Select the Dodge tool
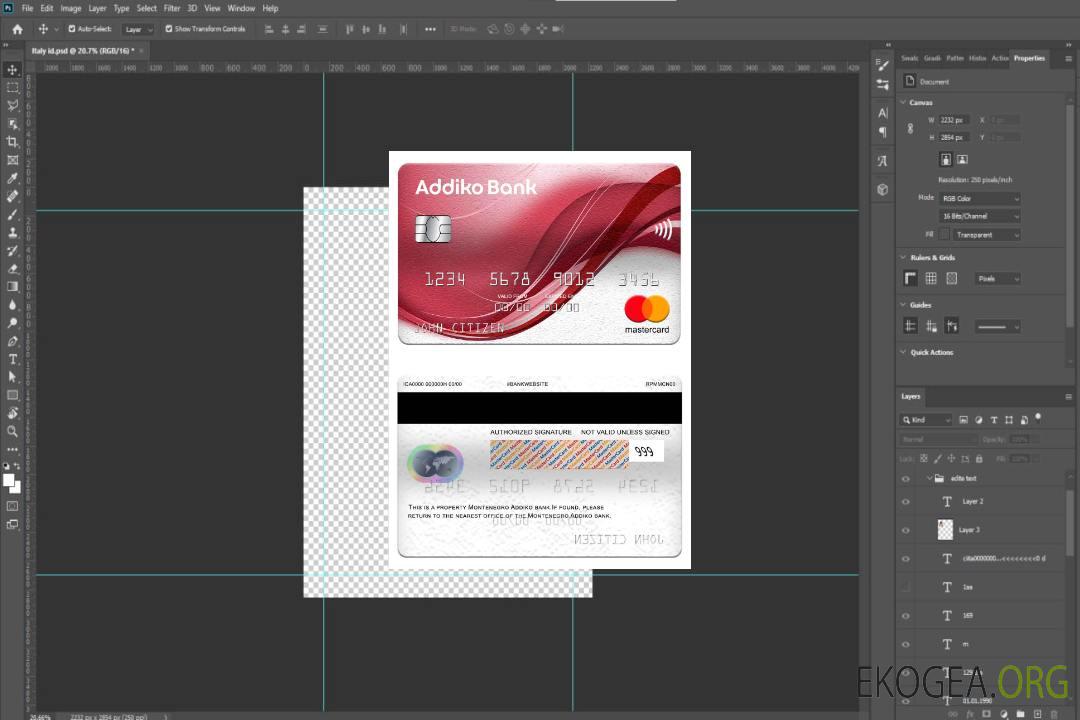The width and height of the screenshot is (1080, 720). pos(12,323)
